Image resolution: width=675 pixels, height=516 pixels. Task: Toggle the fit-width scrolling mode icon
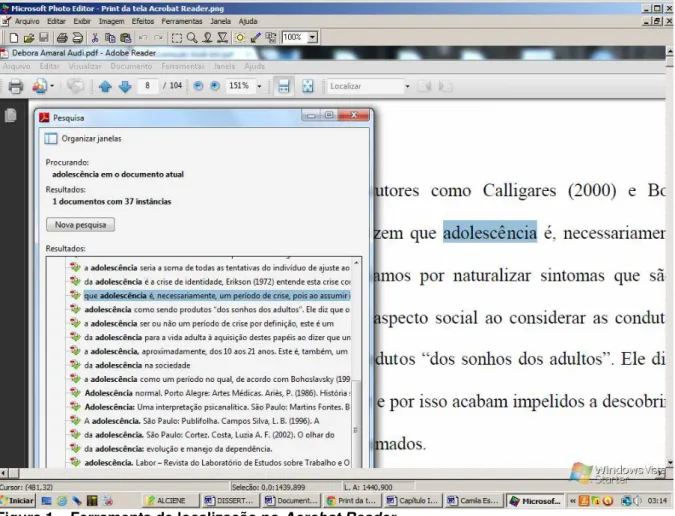[284, 87]
